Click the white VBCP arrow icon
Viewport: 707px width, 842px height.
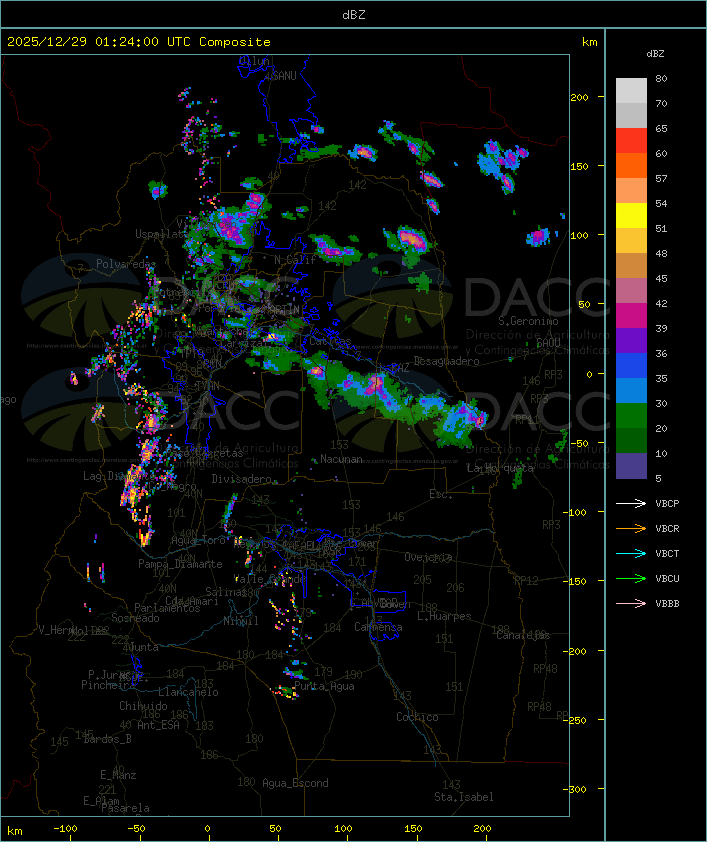(631, 503)
